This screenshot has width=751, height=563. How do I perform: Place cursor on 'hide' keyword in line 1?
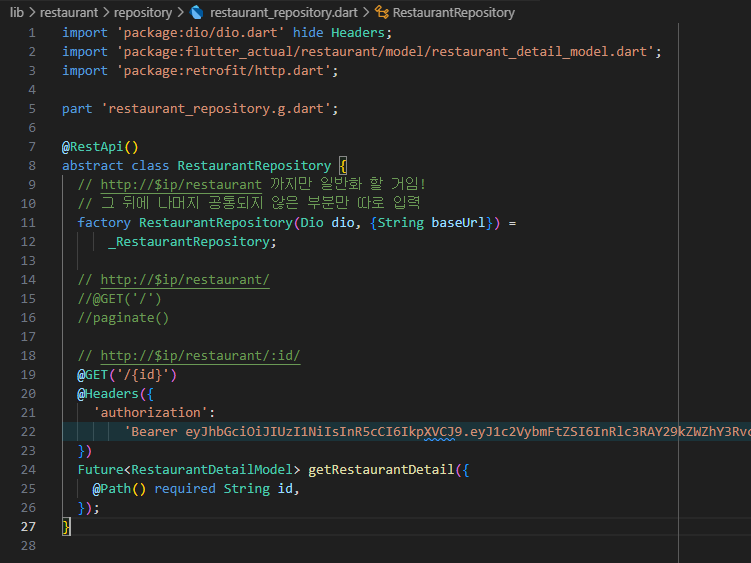(x=308, y=33)
